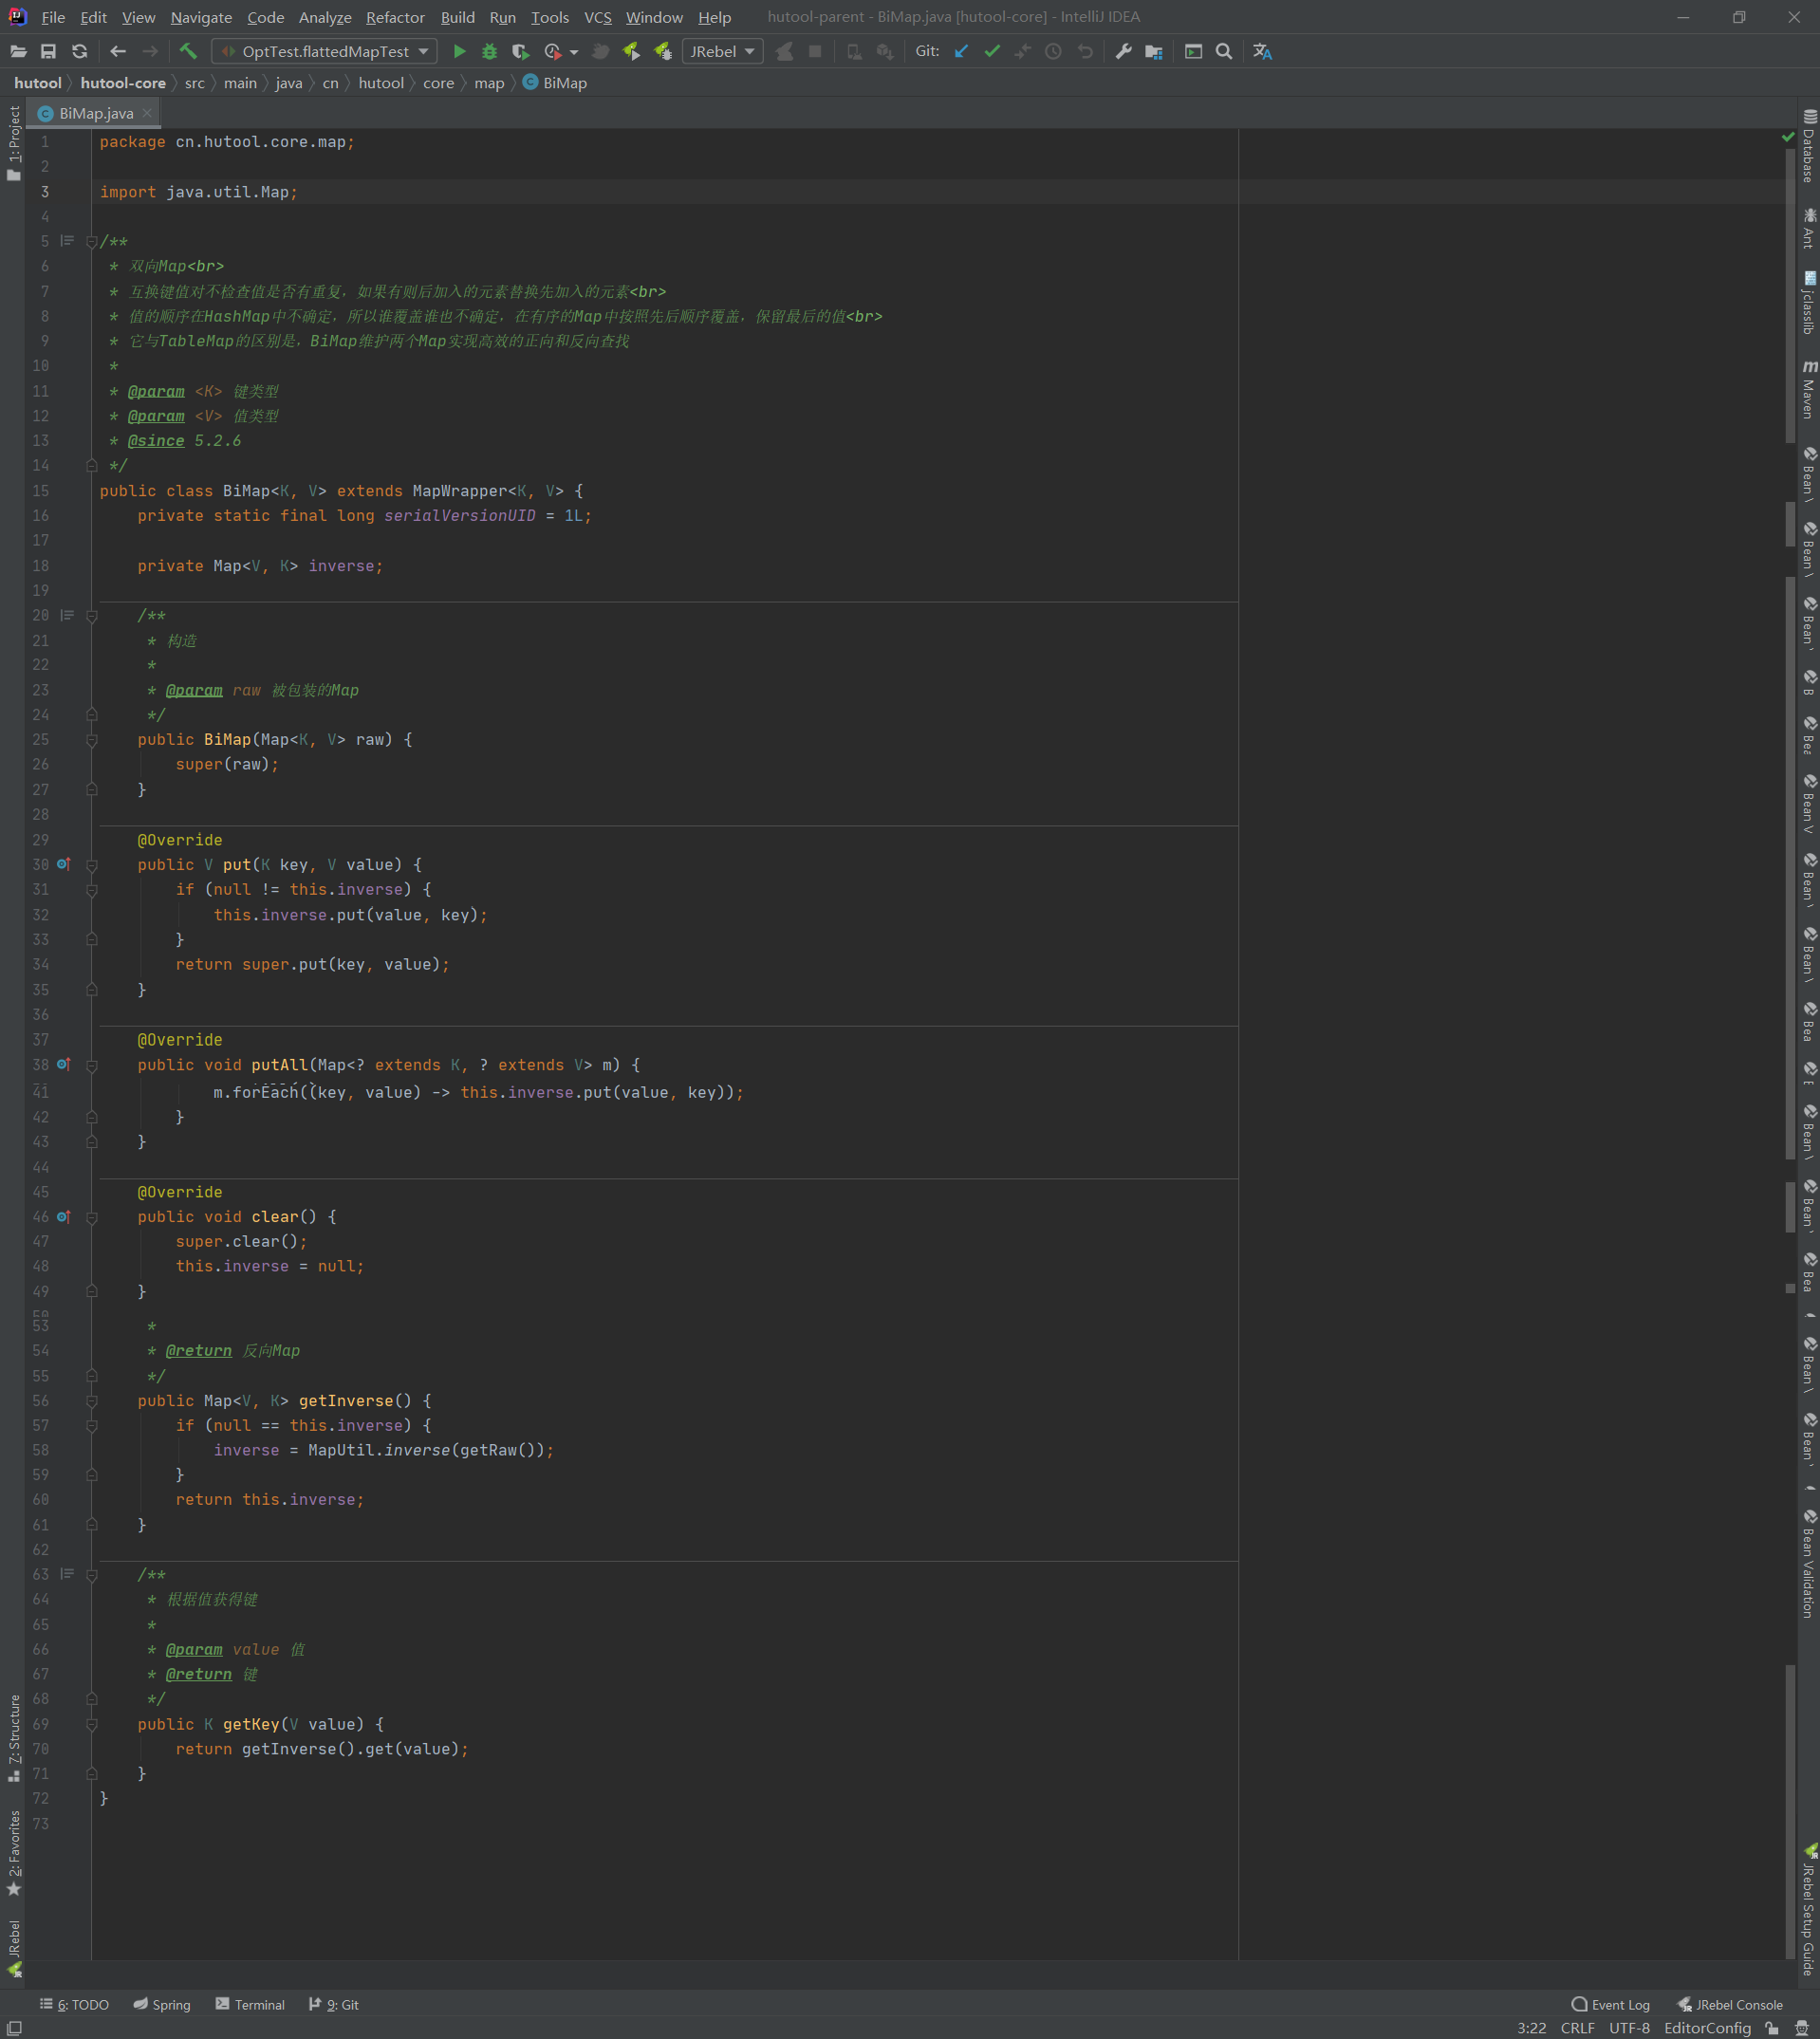Open Settings with the wrench icon
This screenshot has width=1820, height=2039.
tap(1123, 51)
